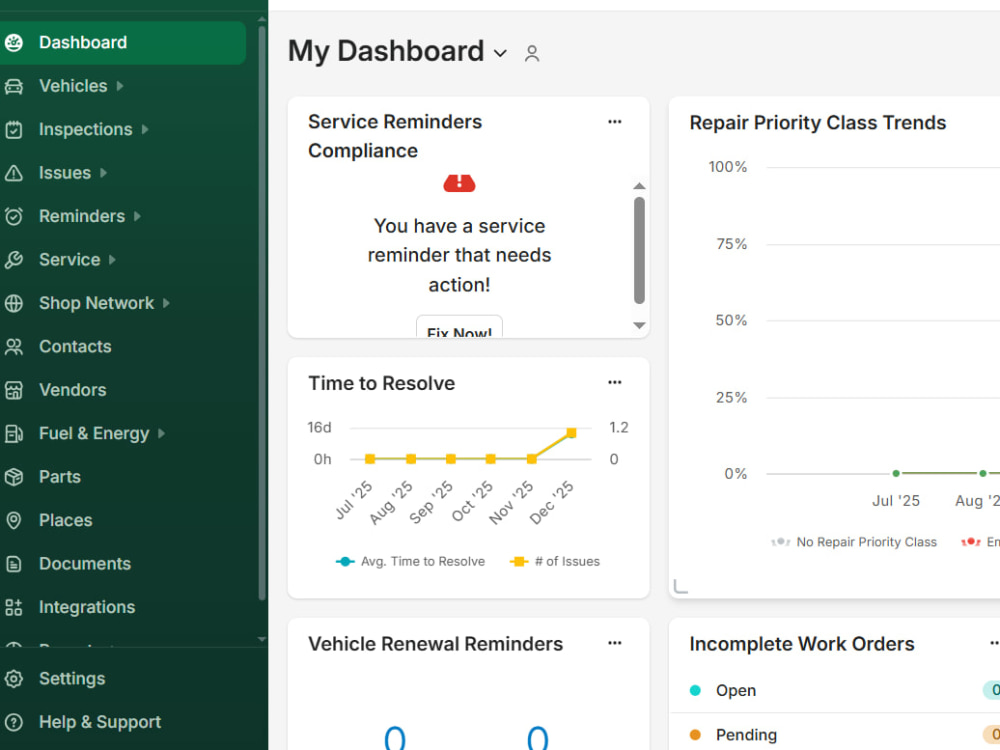
Task: Open the Dashboard menu item
Action: [x=121, y=43]
